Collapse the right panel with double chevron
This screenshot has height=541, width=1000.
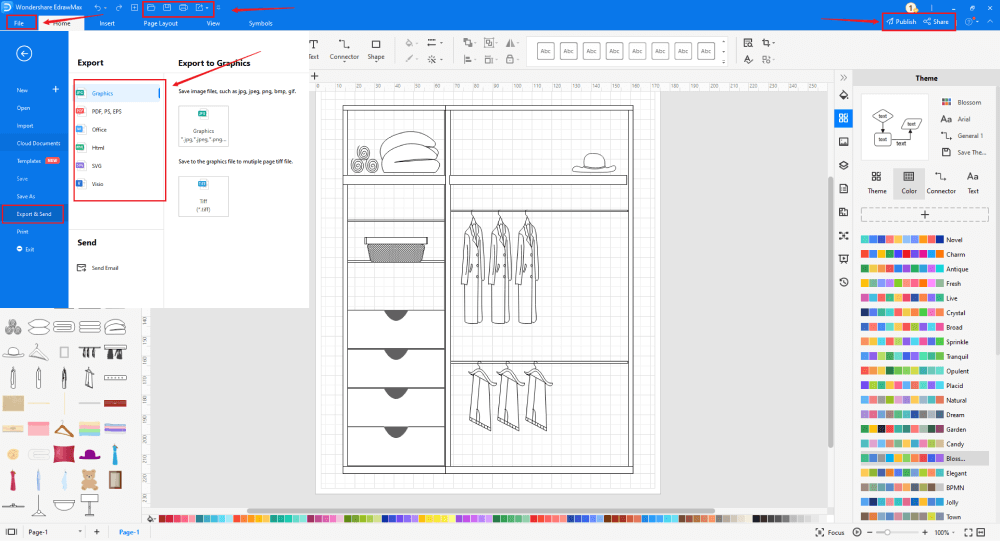click(843, 77)
